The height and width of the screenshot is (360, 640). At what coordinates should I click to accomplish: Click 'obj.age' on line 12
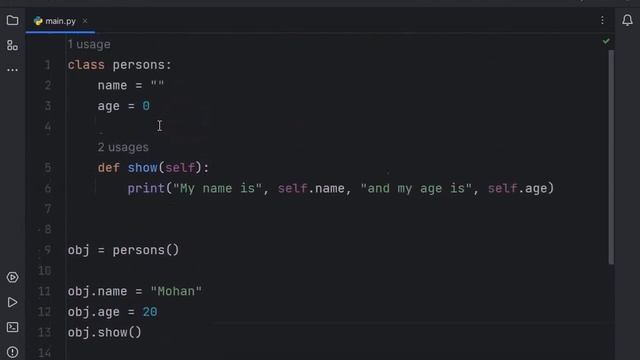coord(94,312)
